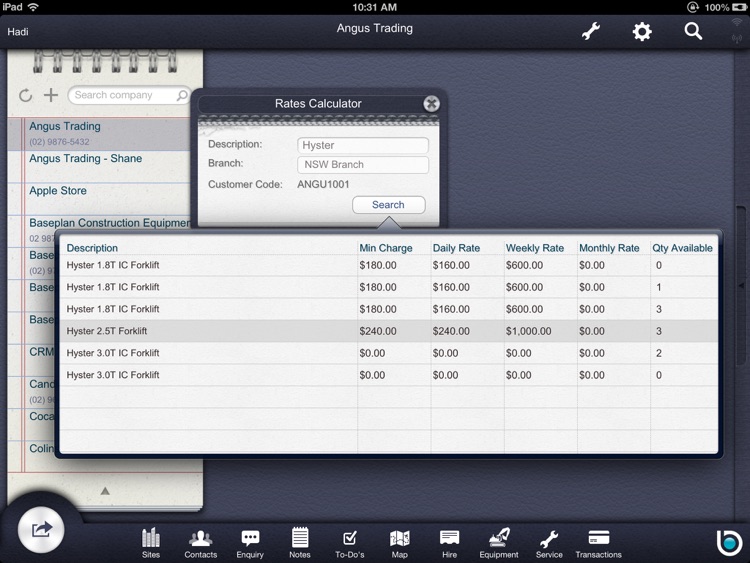Screen dimensions: 750x563
Task: Add a new company with plus icon
Action: click(51, 95)
